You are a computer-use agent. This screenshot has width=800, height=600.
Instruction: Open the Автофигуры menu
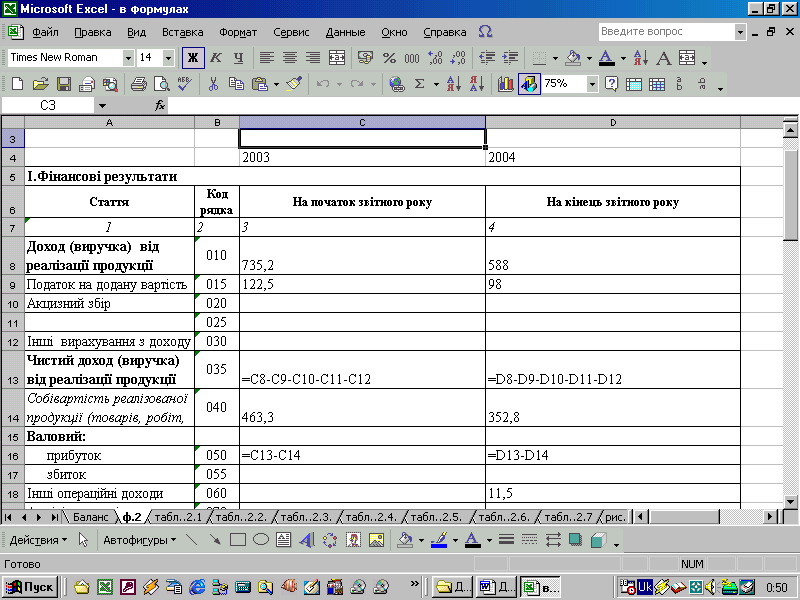139,540
